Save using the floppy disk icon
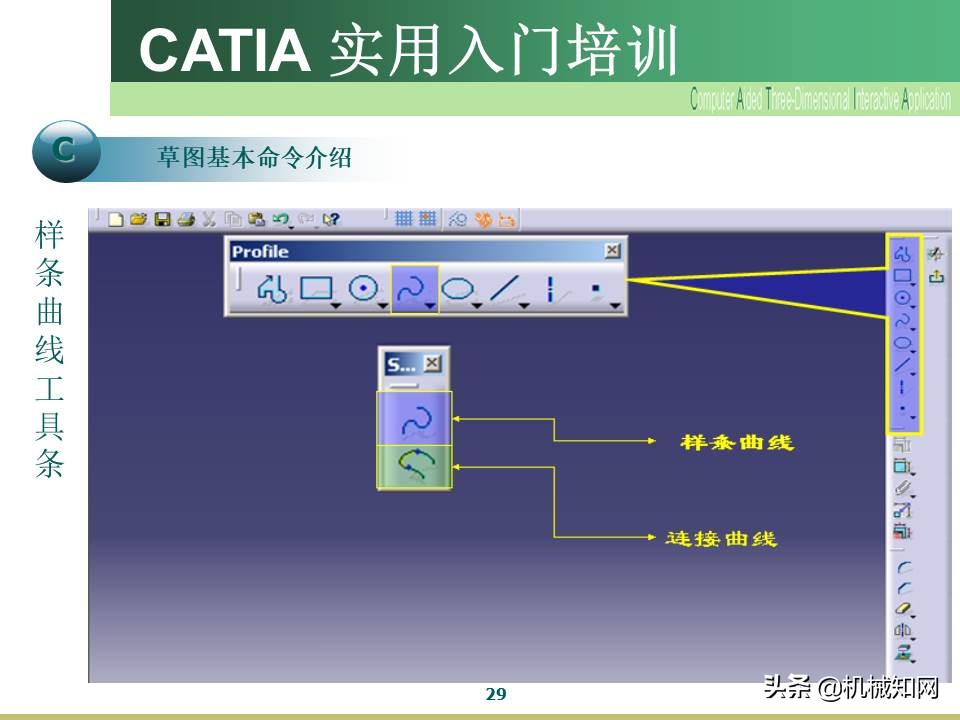The height and width of the screenshot is (720, 960). (x=162, y=219)
